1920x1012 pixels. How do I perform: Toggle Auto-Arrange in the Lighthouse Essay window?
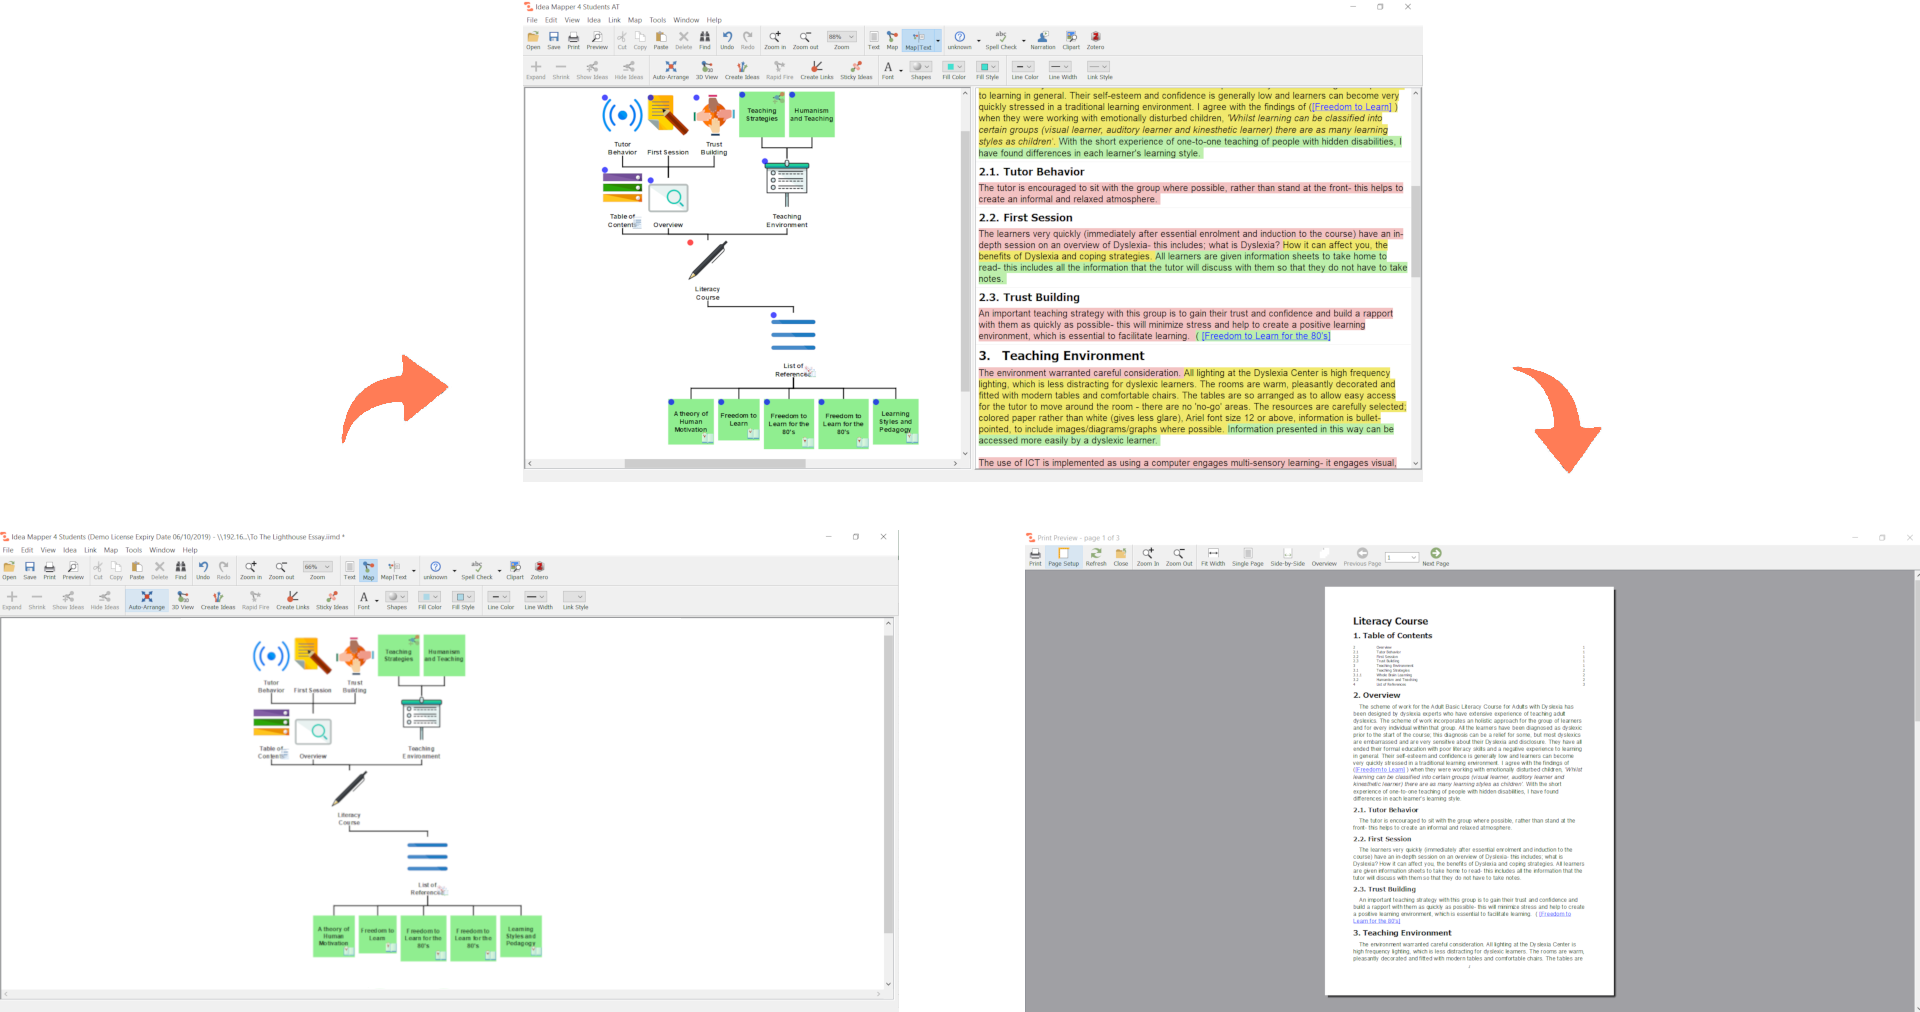(x=146, y=600)
